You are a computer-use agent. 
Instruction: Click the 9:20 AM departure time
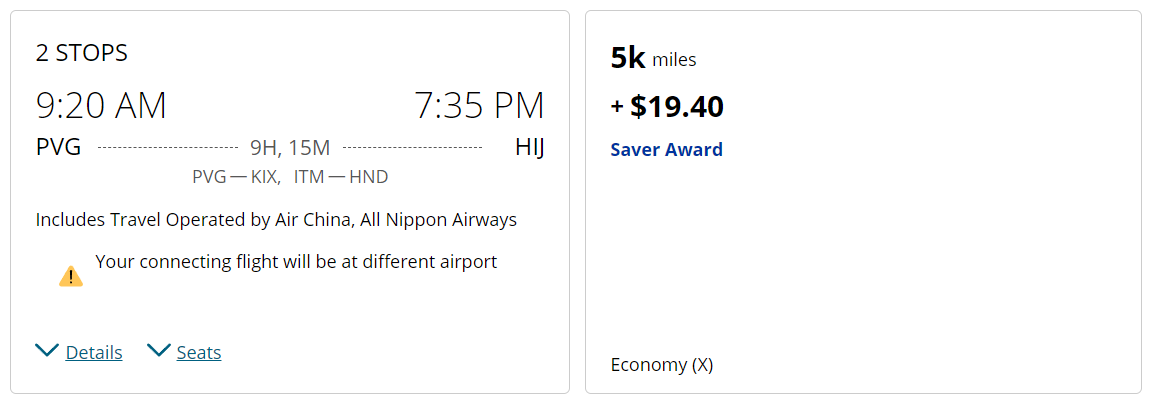click(x=102, y=105)
